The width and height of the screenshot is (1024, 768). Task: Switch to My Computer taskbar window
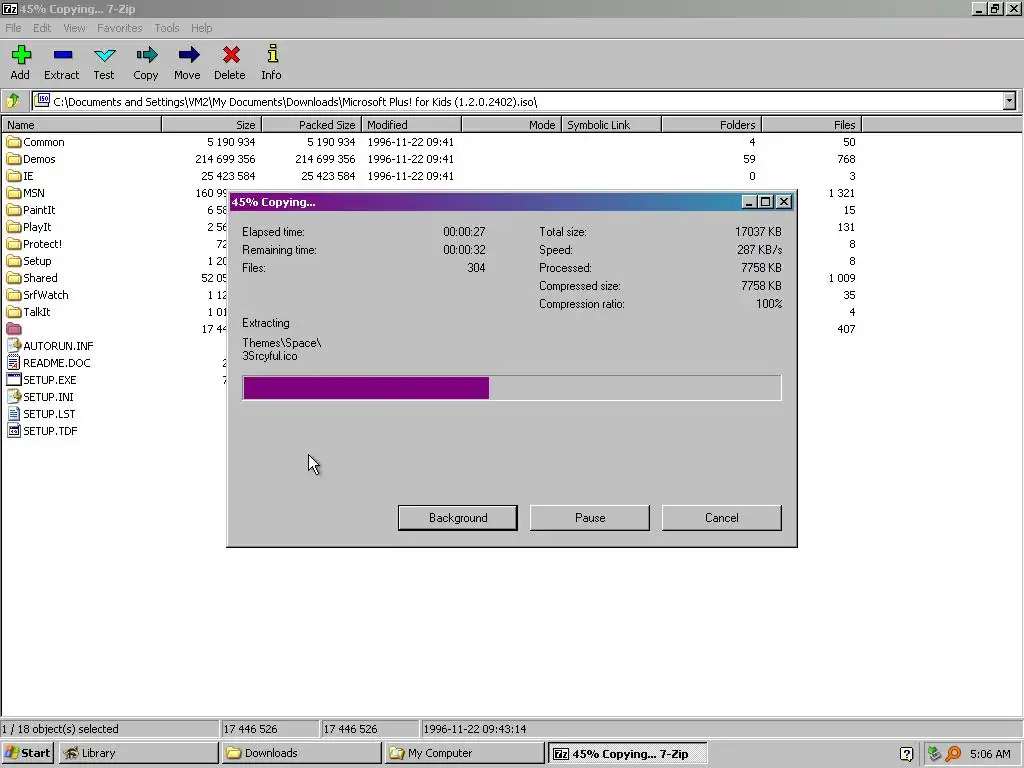pos(464,753)
